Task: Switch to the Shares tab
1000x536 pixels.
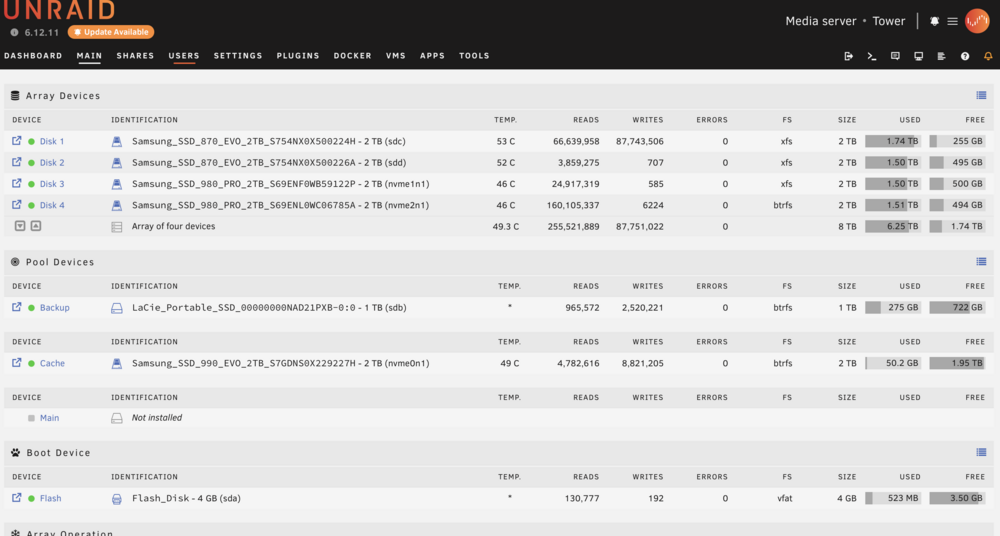Action: (135, 56)
